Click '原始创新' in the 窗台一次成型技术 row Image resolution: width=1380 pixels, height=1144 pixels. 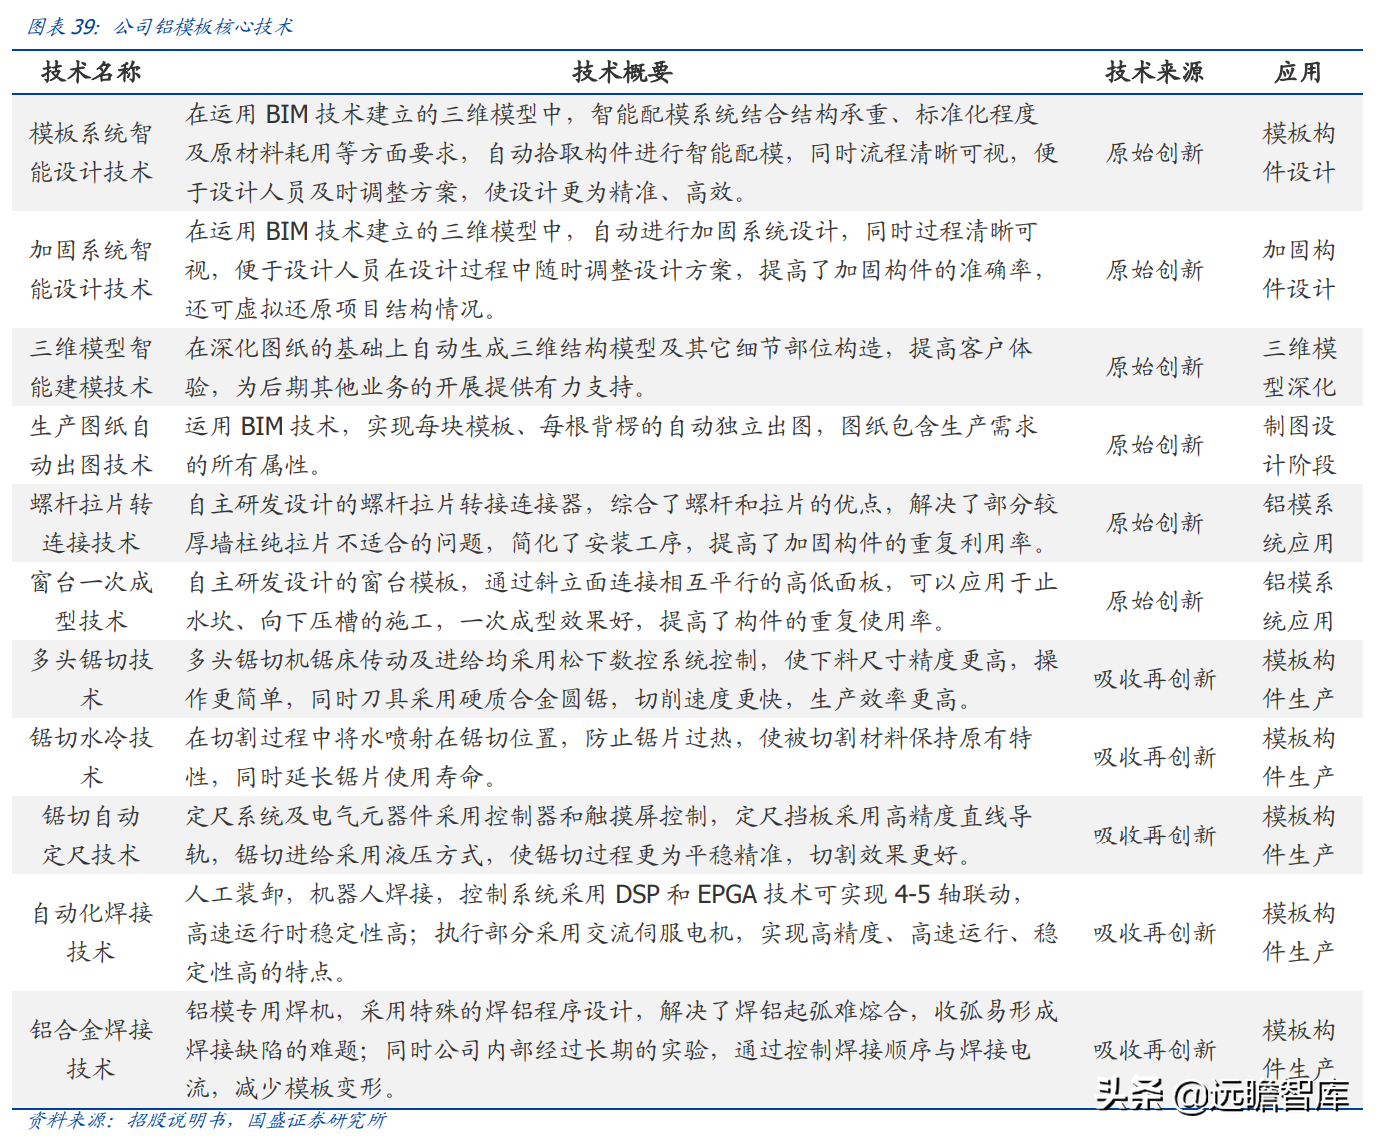[x=1154, y=601]
